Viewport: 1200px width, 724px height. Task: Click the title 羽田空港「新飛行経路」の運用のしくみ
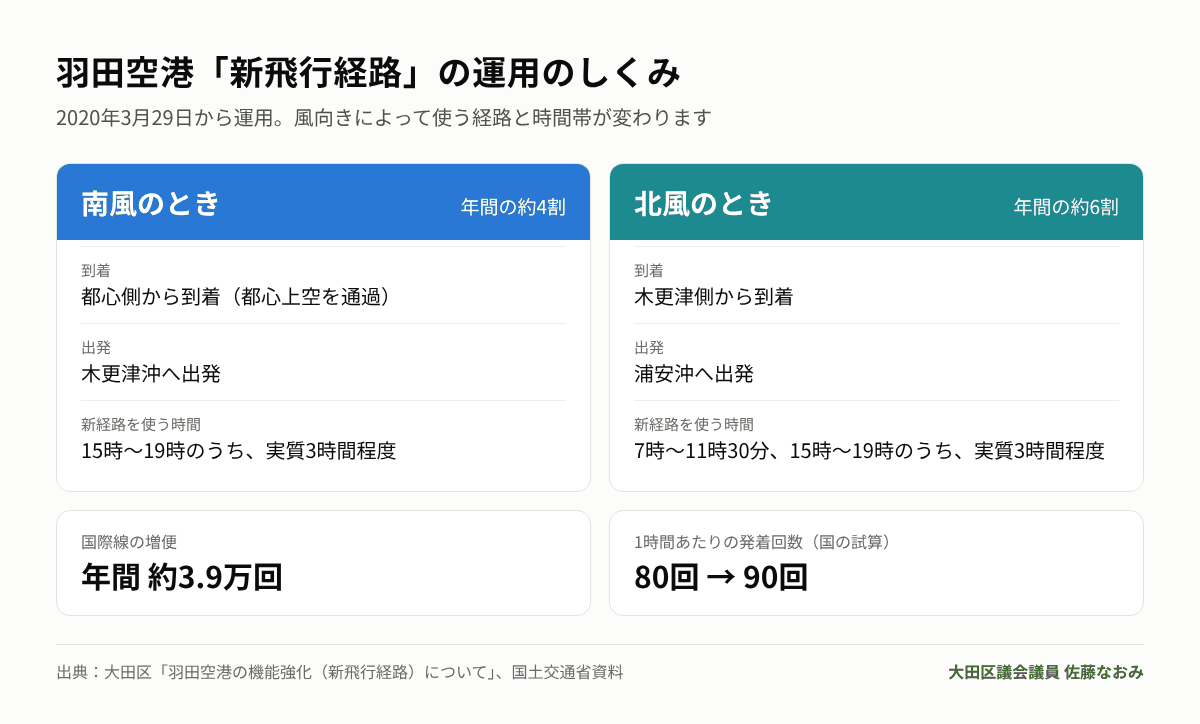click(x=369, y=73)
